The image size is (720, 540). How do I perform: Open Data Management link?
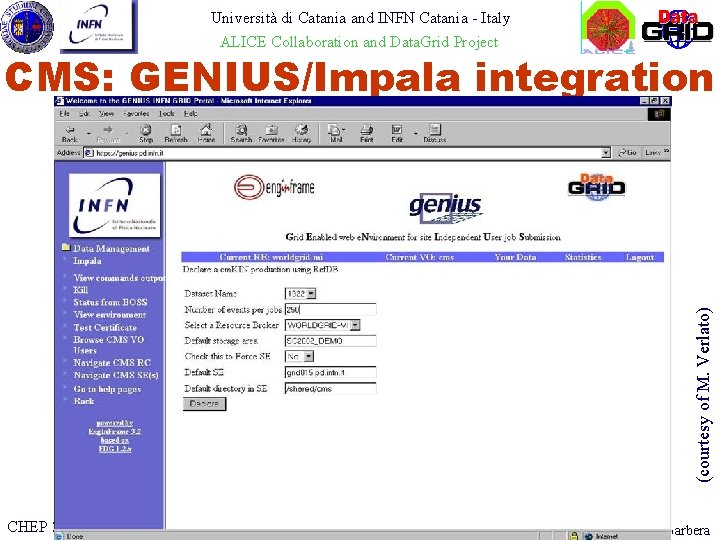[x=111, y=248]
